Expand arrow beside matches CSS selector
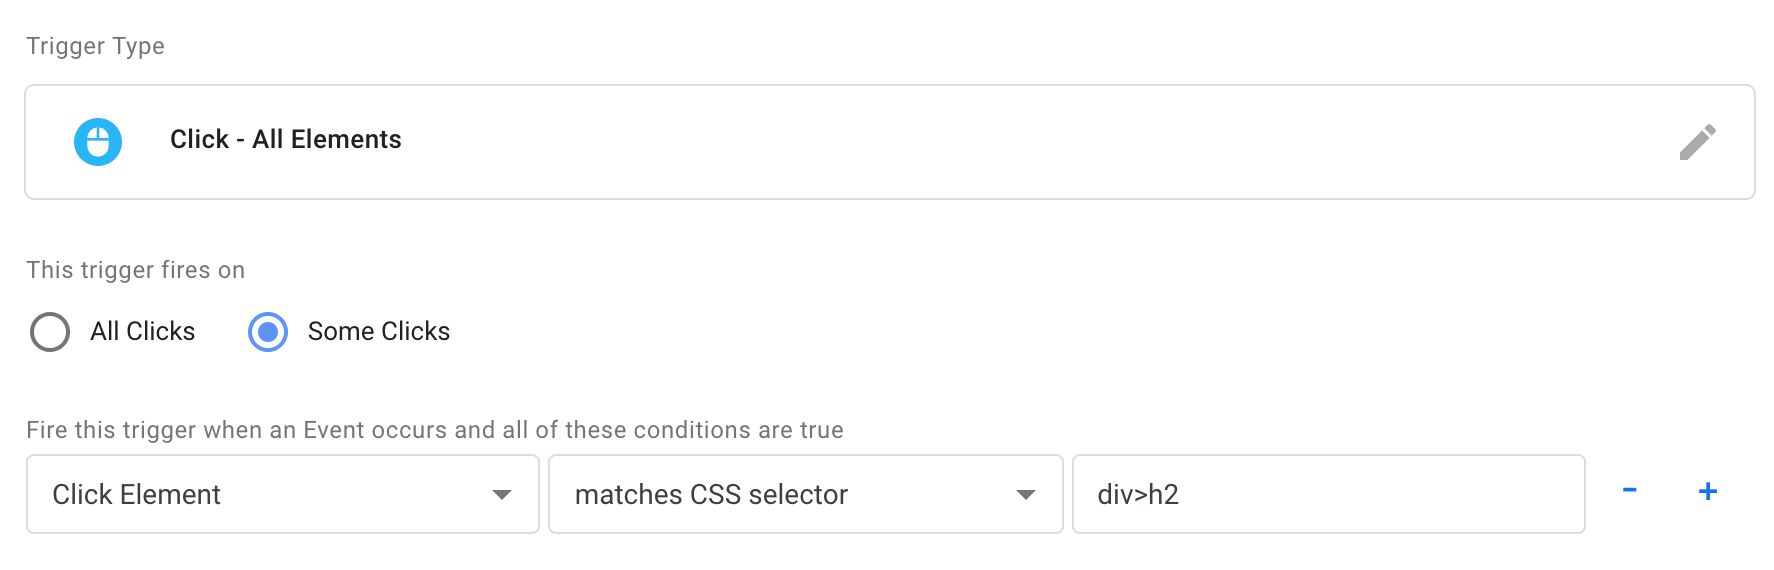The height and width of the screenshot is (570, 1774). (1025, 495)
